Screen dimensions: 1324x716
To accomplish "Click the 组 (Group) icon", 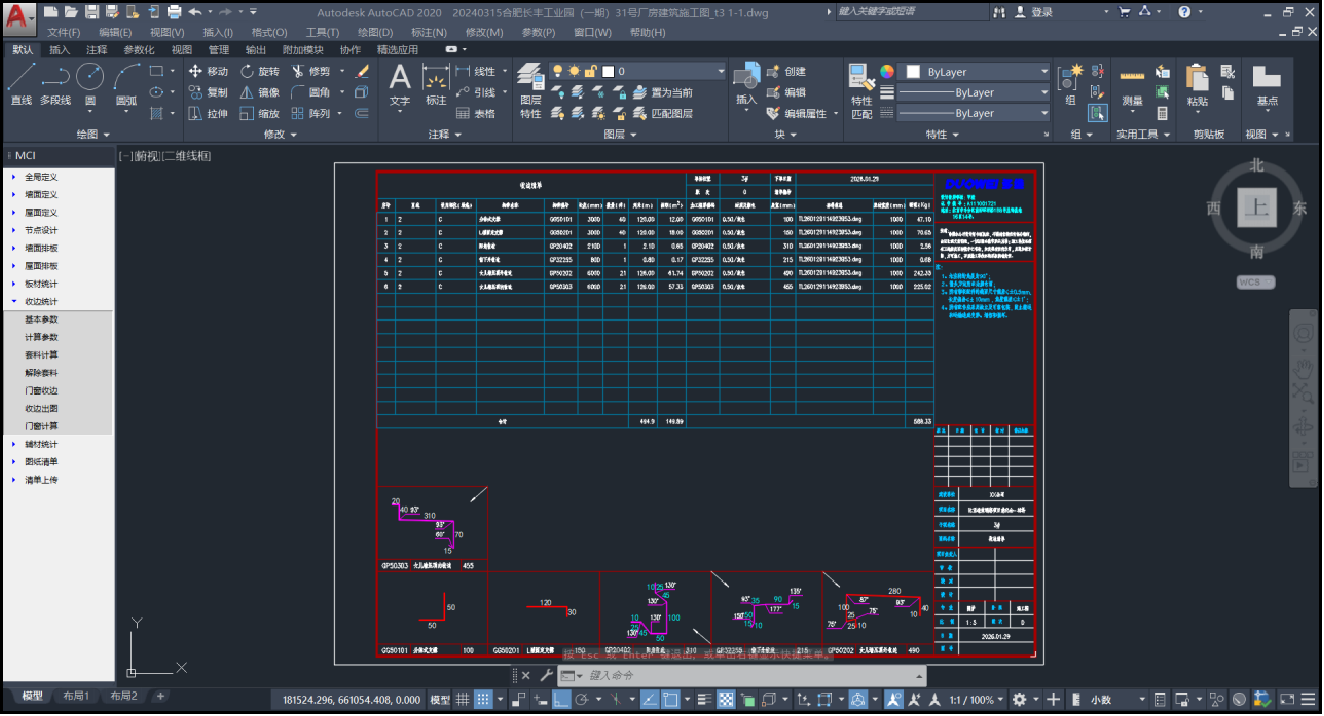I will click(1070, 84).
